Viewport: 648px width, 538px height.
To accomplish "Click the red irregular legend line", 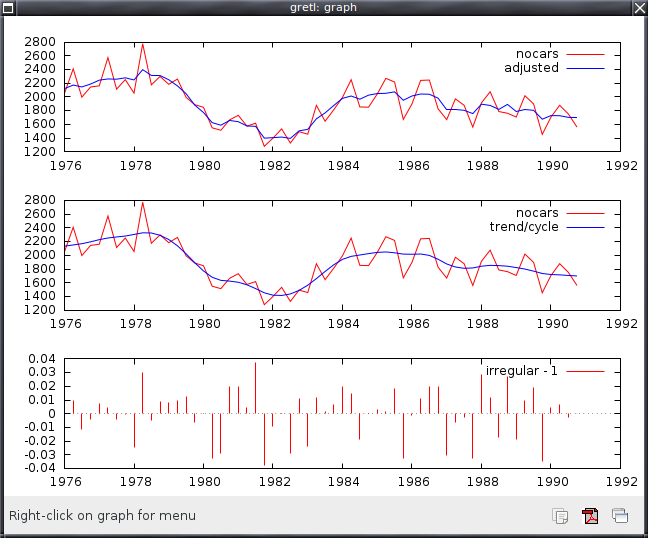I will [x=586, y=371].
